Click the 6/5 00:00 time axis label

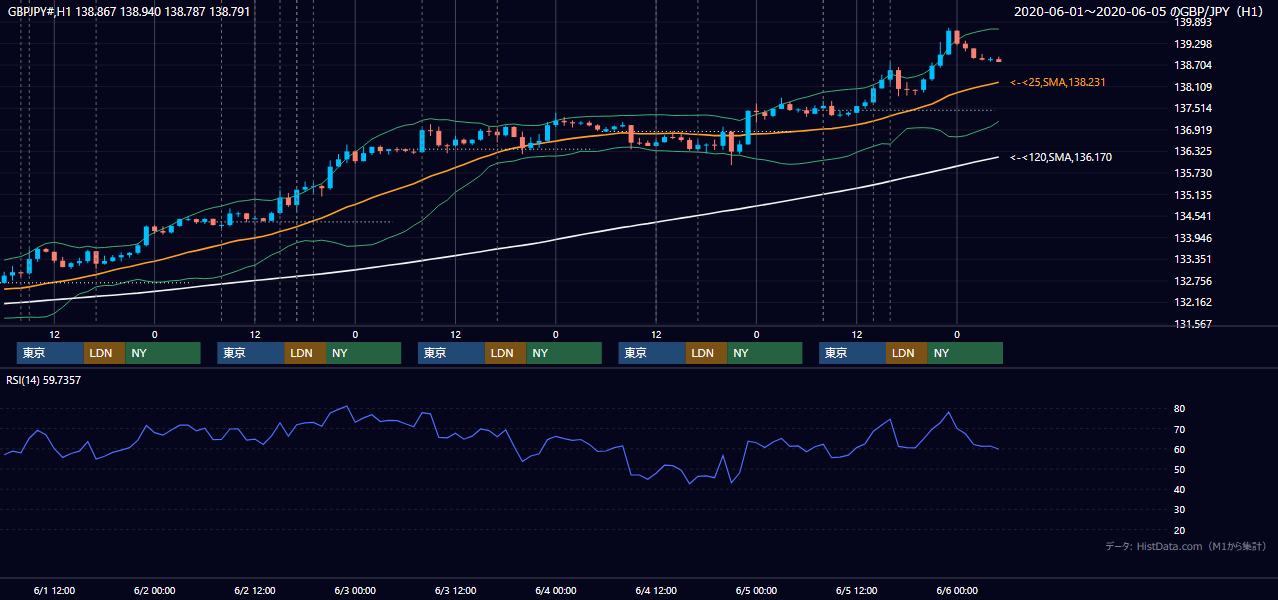[x=756, y=590]
